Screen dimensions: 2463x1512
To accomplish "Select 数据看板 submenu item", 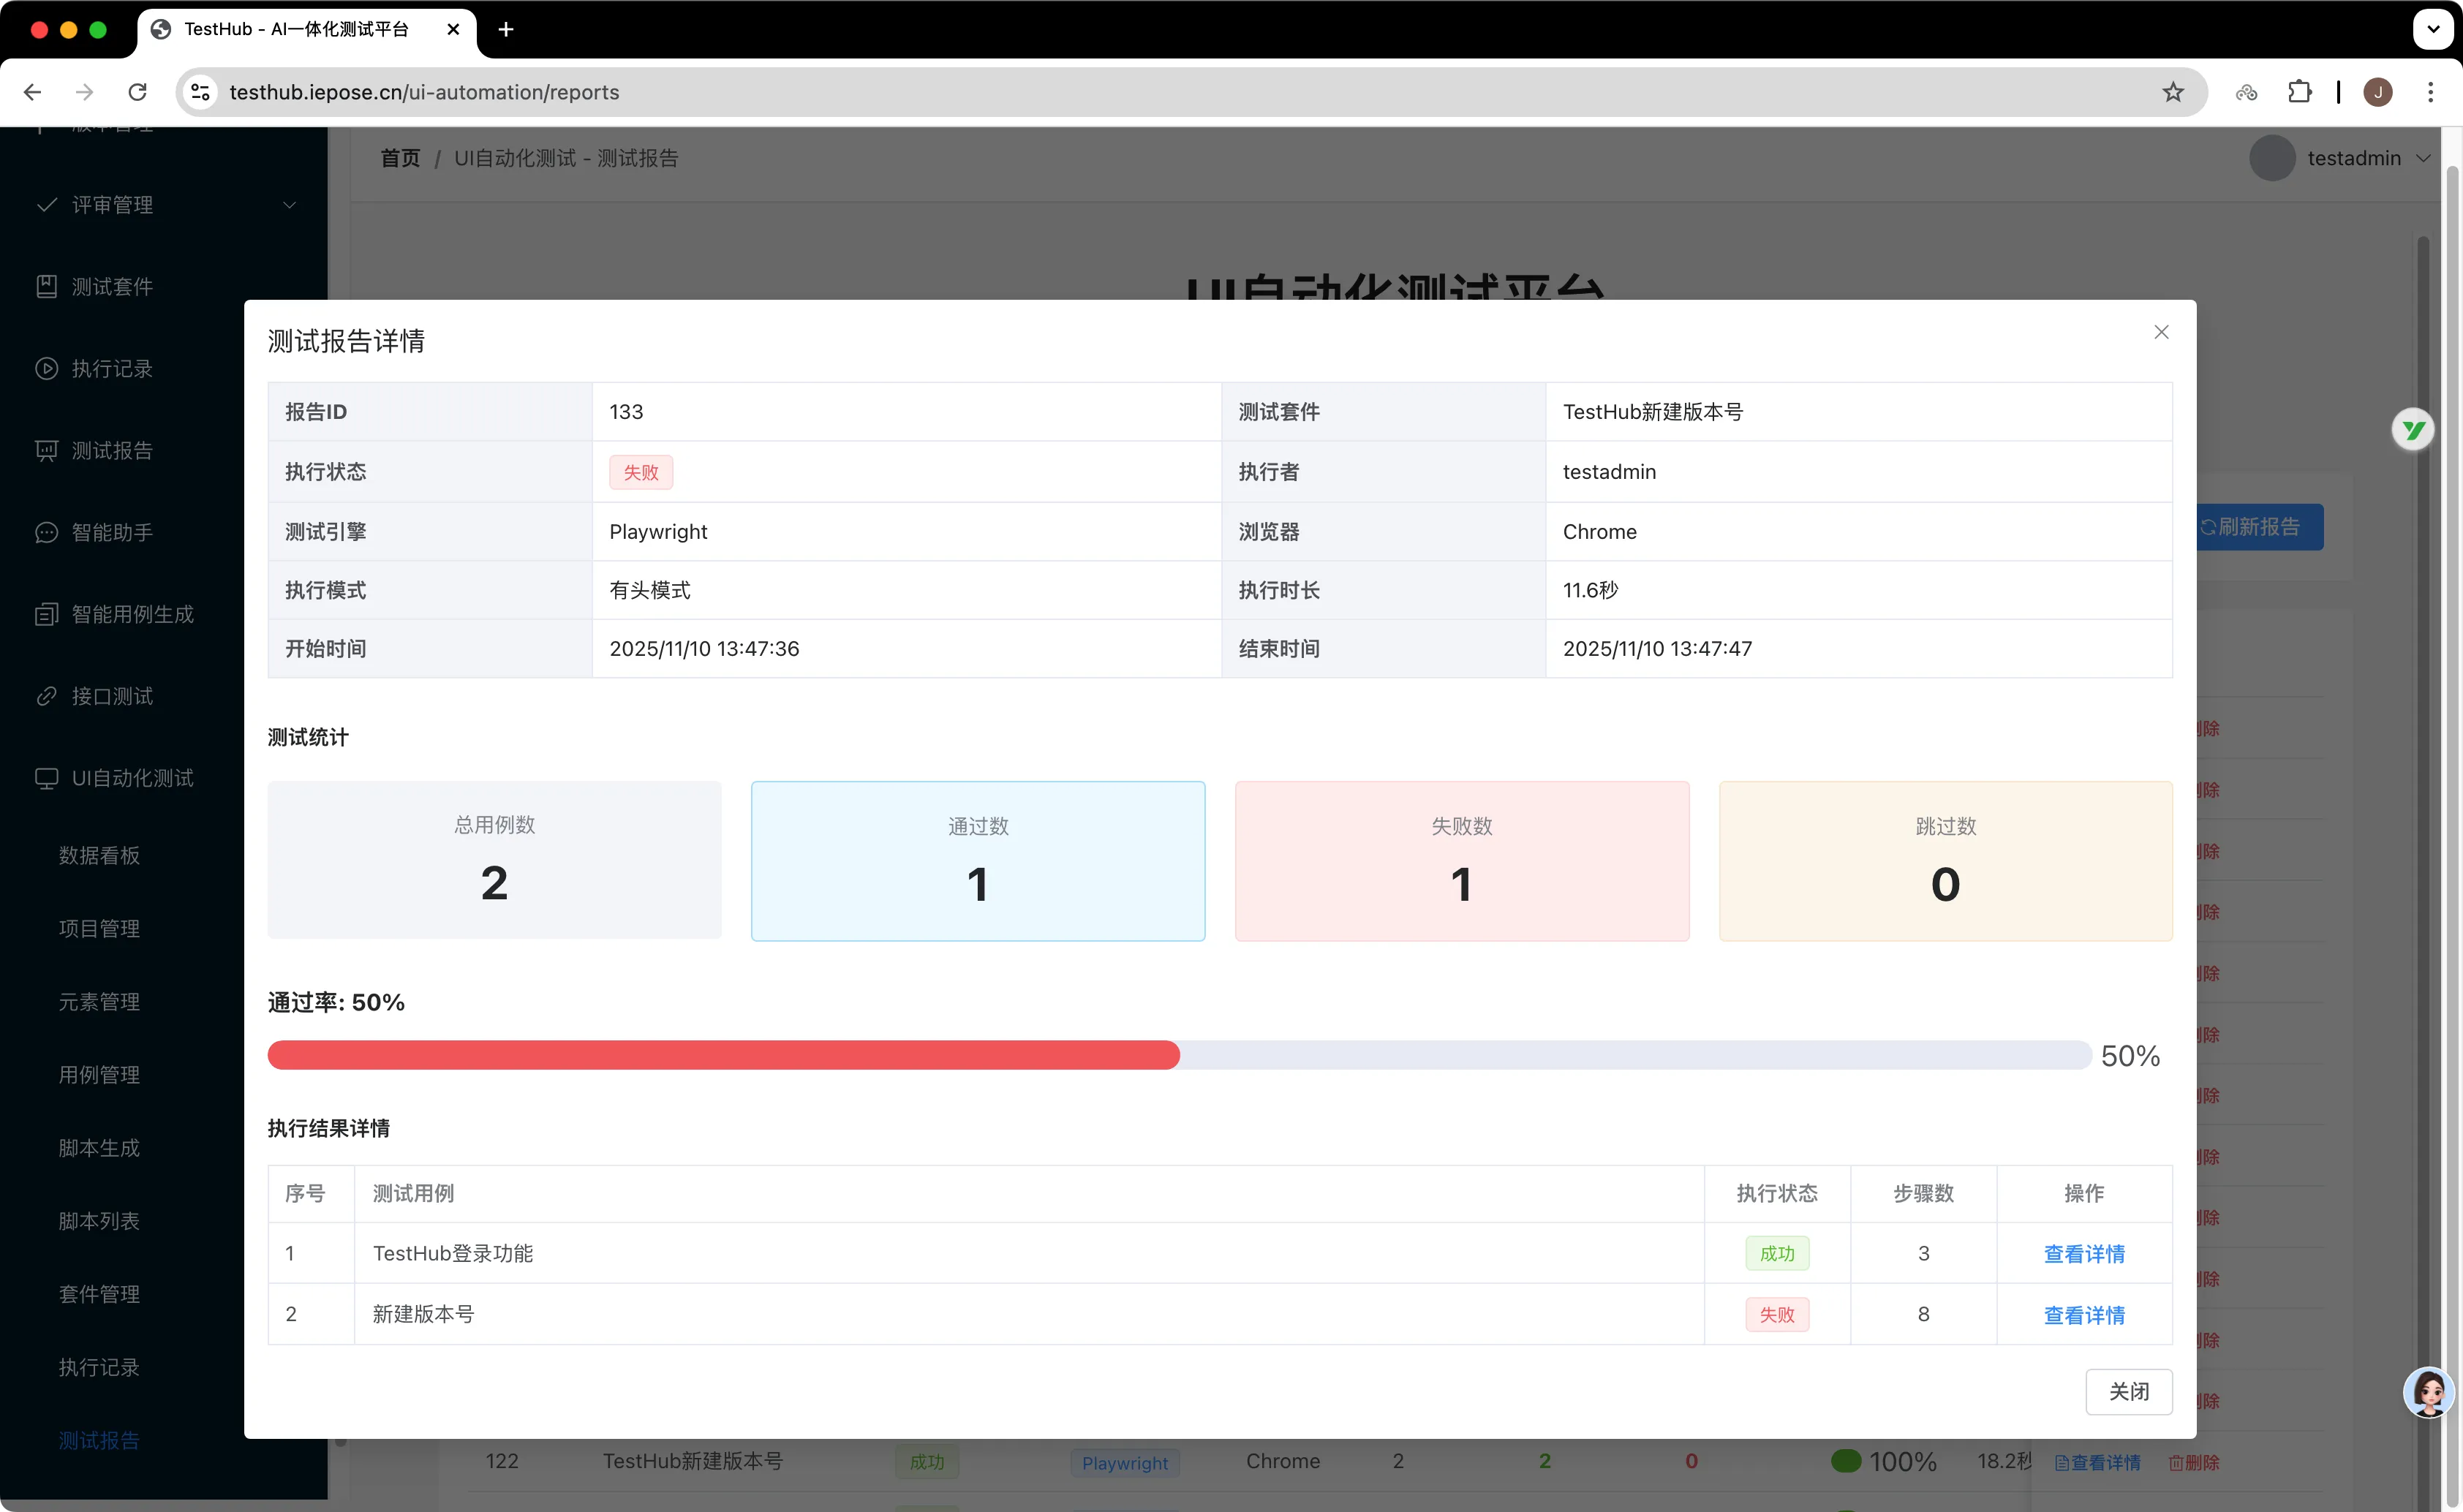I will [99, 855].
